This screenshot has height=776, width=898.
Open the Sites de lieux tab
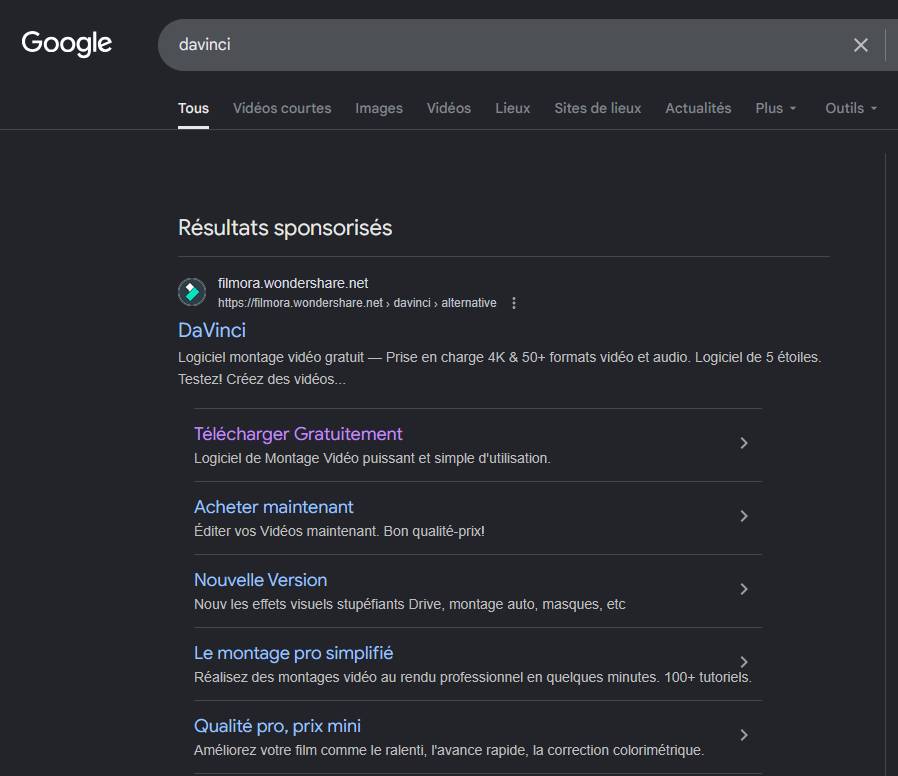click(597, 108)
